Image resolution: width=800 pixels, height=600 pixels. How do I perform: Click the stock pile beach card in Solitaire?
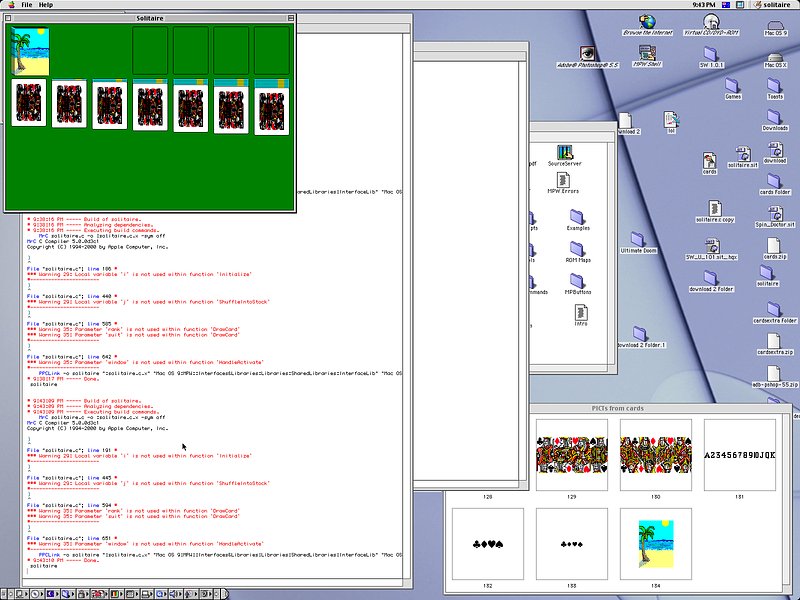point(29,51)
